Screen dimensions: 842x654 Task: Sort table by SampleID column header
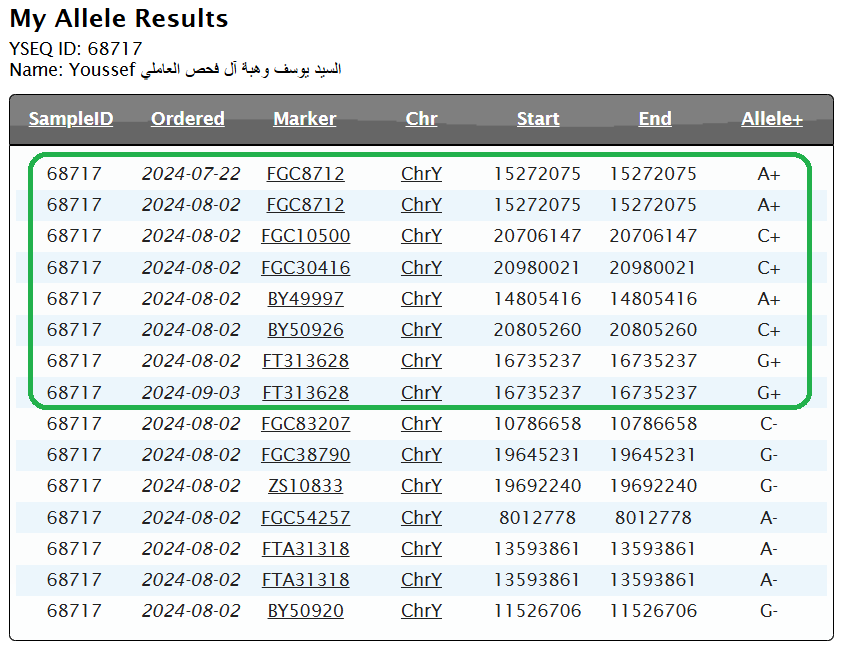[x=71, y=119]
